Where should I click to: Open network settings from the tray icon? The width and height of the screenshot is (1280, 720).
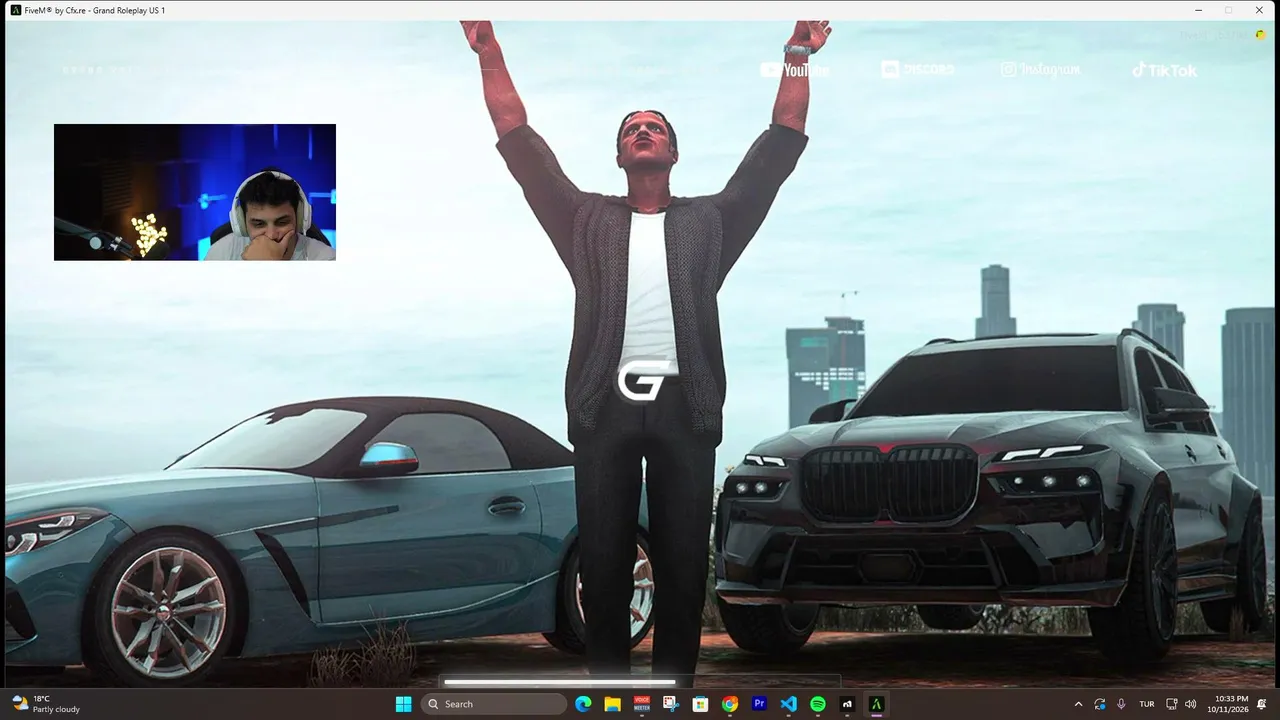click(x=1172, y=704)
